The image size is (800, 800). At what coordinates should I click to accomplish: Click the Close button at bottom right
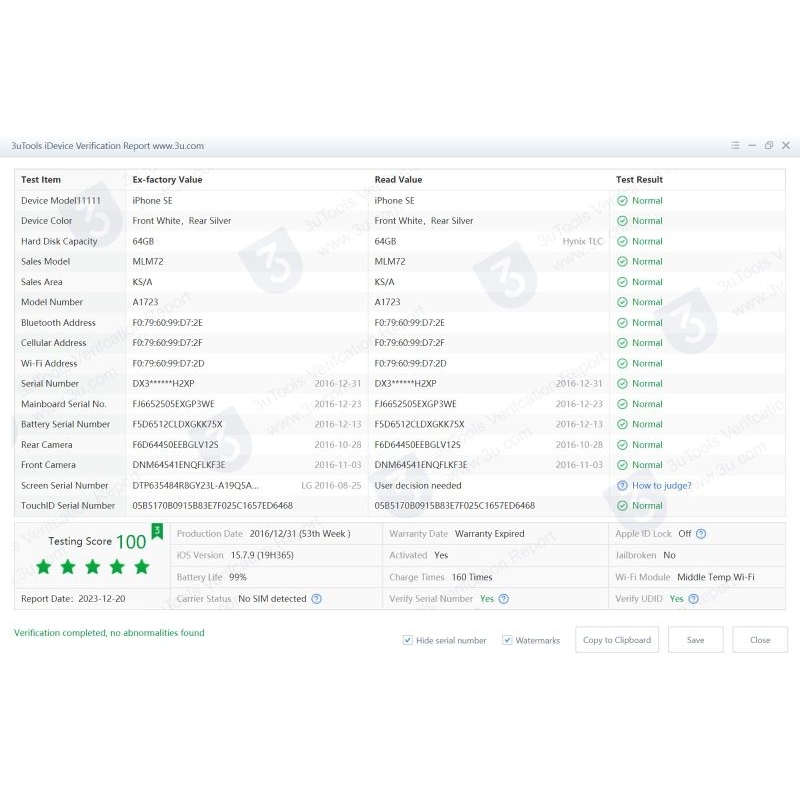[759, 640]
